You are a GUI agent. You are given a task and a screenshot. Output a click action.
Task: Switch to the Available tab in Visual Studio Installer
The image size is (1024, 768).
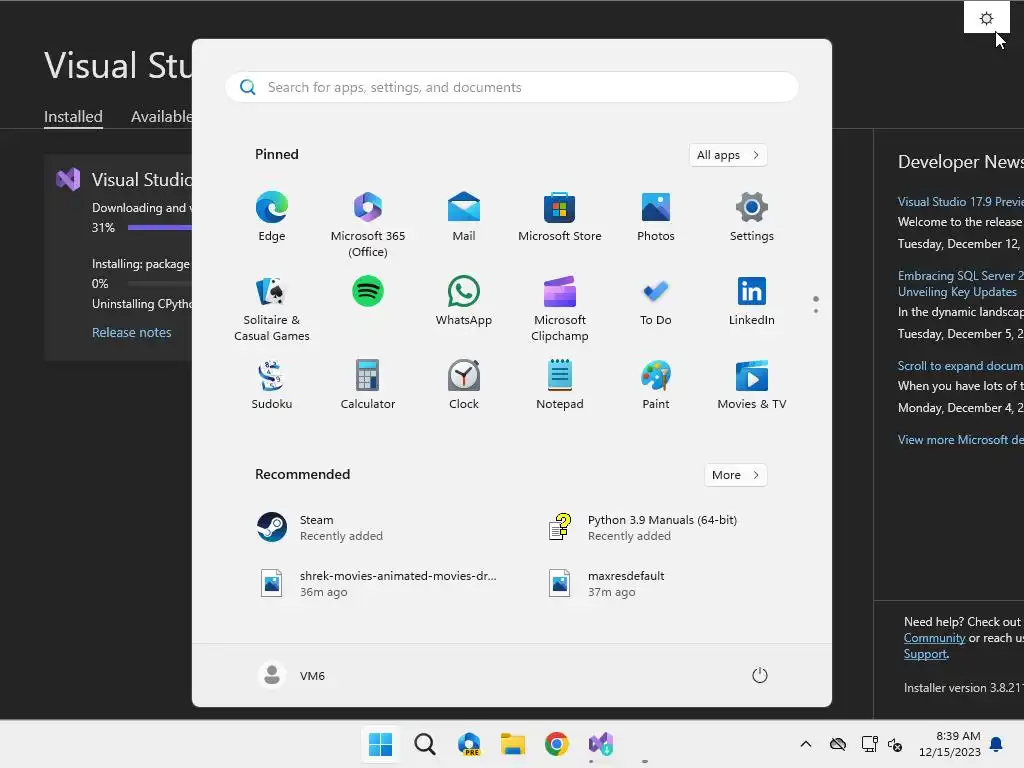click(161, 116)
